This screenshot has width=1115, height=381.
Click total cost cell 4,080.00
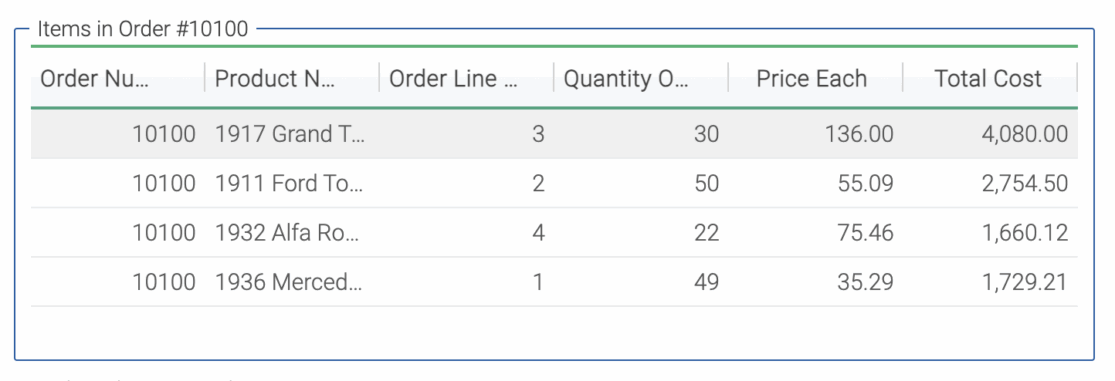pos(1025,134)
